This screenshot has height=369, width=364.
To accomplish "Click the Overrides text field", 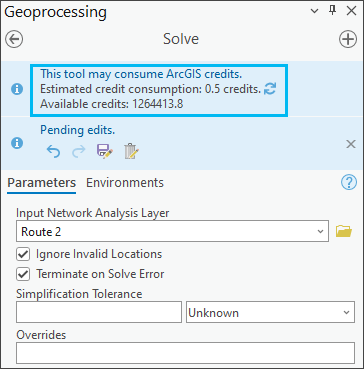I will (x=185, y=352).
